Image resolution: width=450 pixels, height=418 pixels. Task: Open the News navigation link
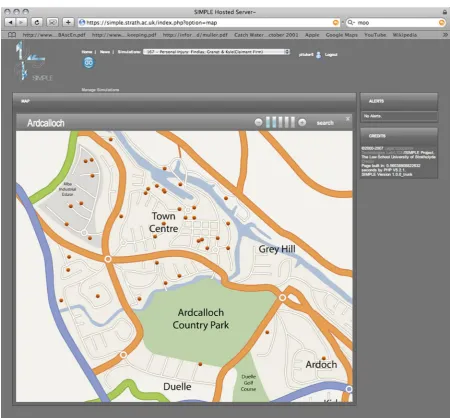coord(105,52)
